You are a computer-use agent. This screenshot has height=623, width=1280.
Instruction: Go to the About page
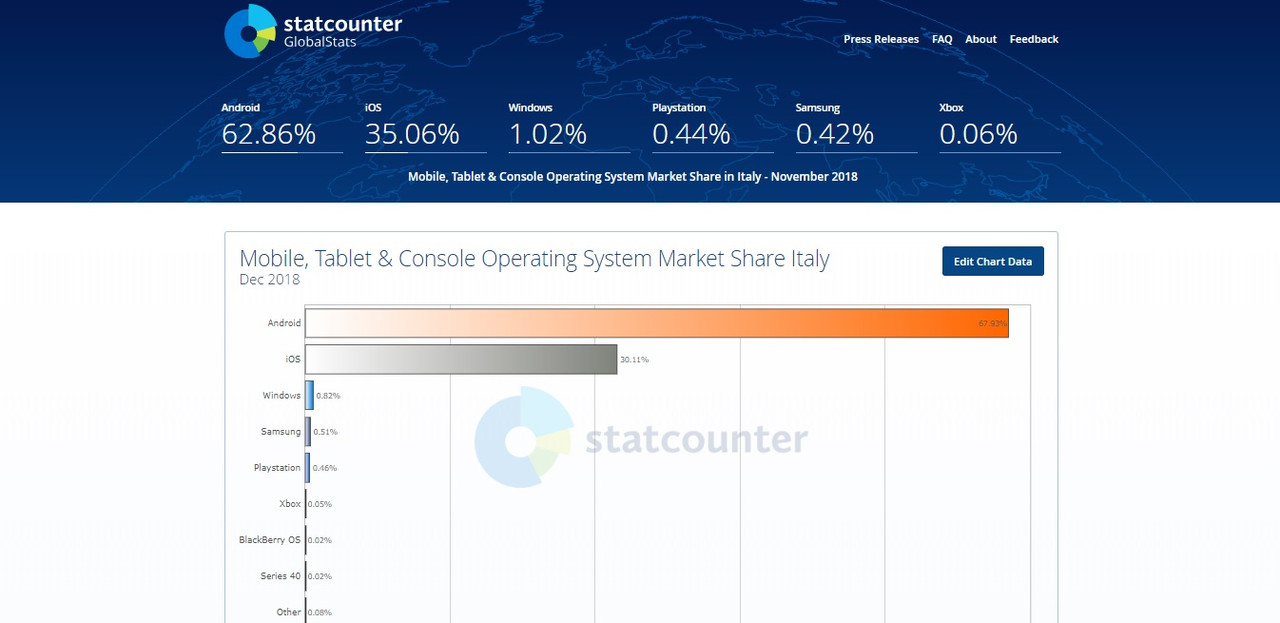pyautogui.click(x=981, y=39)
